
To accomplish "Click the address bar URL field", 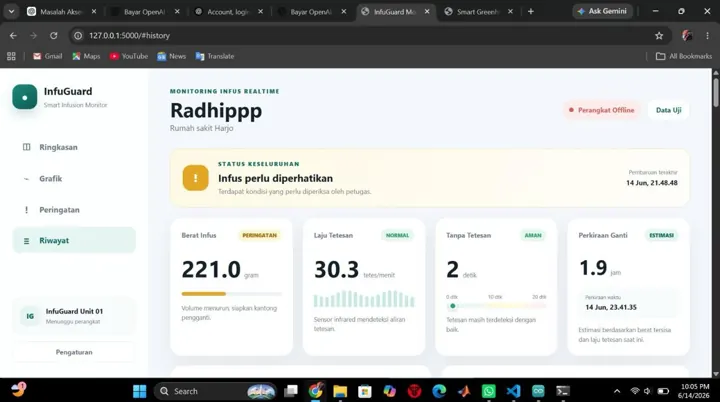I will click(x=370, y=35).
